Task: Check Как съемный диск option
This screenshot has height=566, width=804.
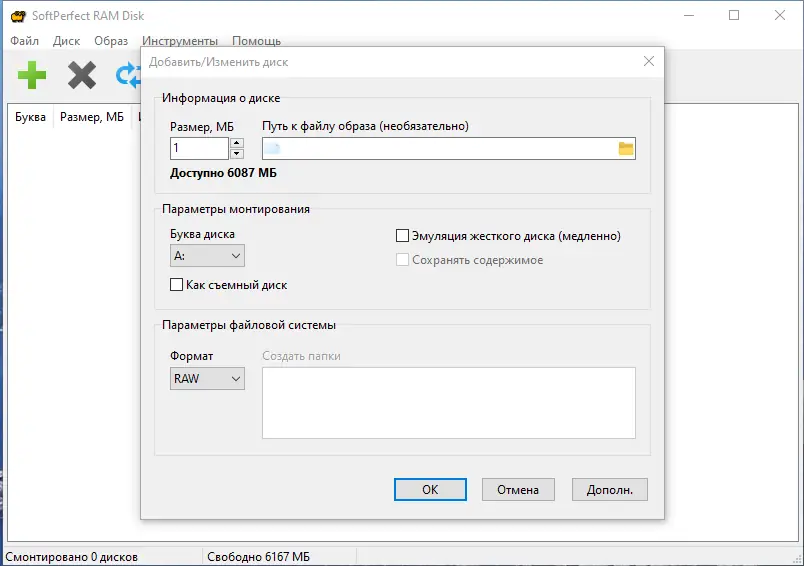Action: (x=176, y=285)
